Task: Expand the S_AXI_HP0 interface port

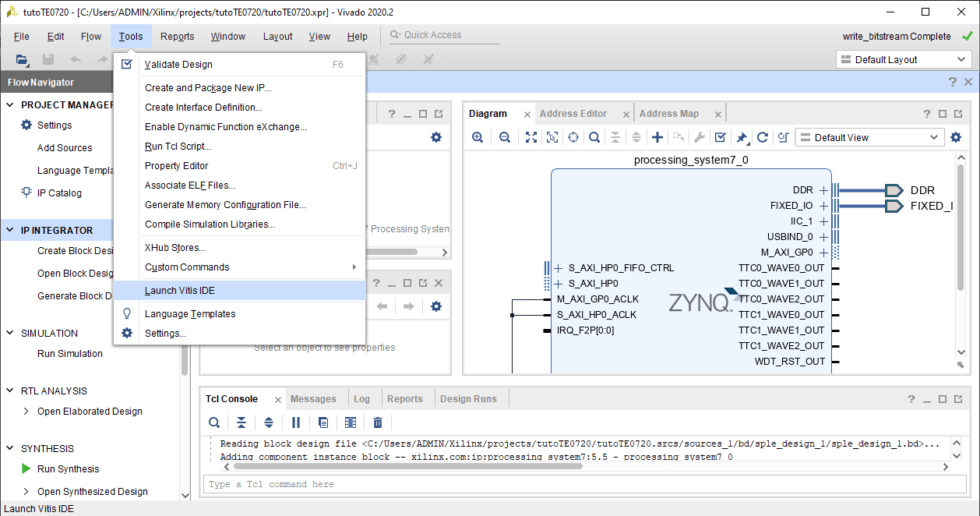Action: point(558,283)
